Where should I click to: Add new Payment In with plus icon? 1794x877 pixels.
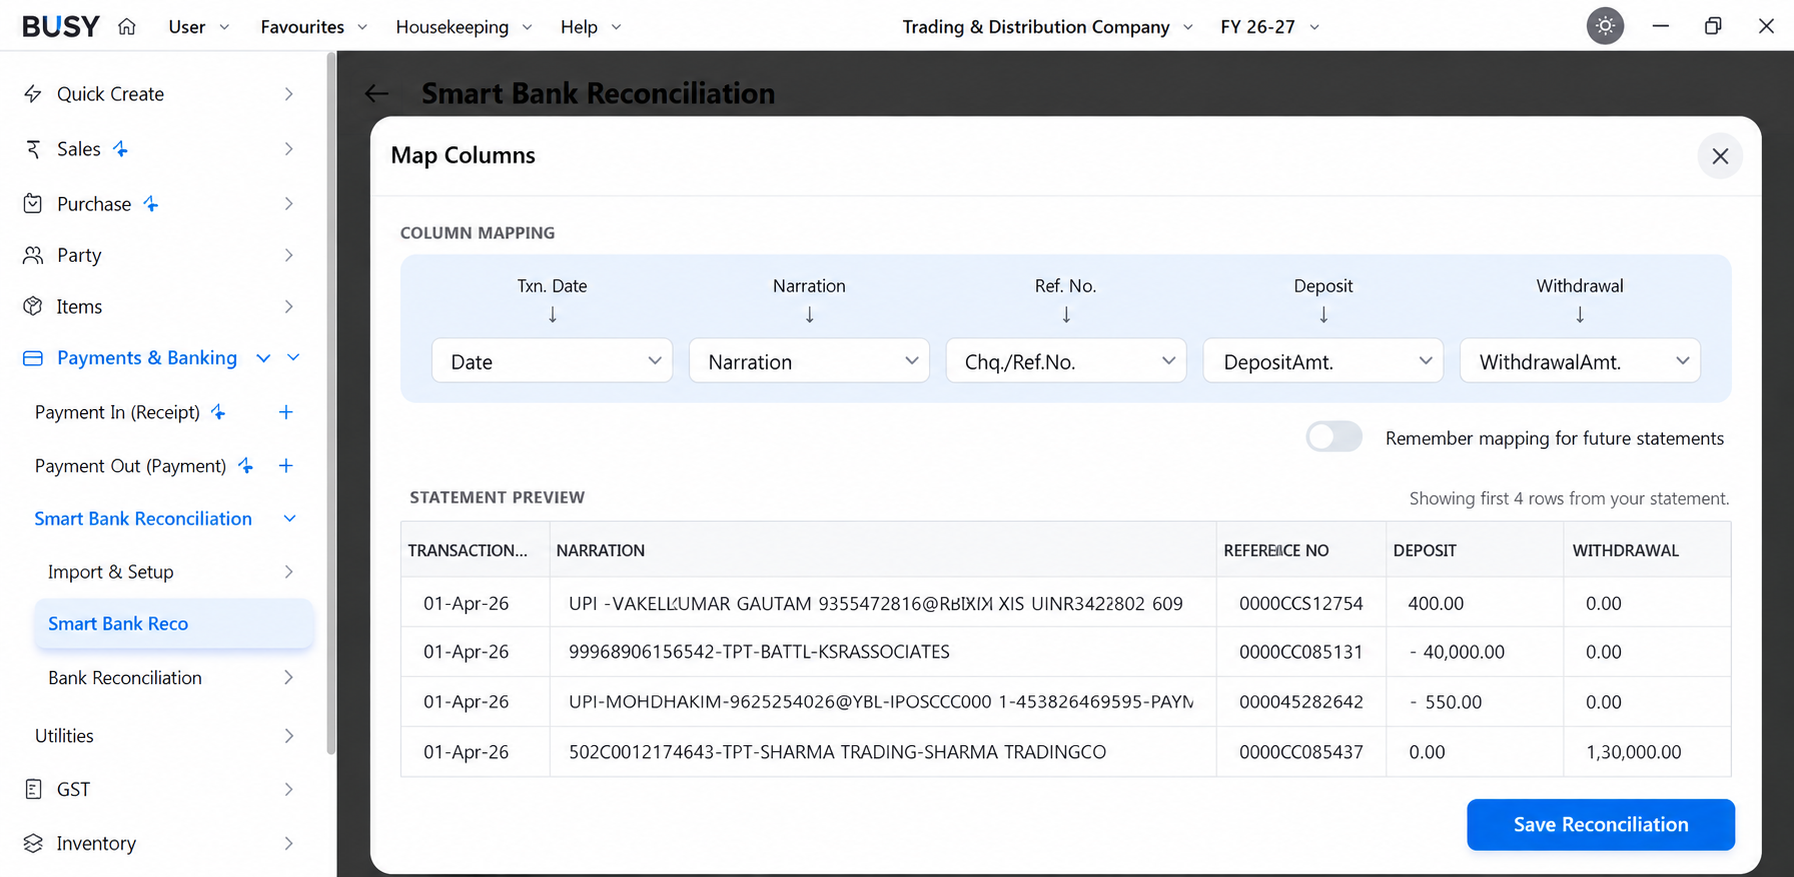point(286,412)
